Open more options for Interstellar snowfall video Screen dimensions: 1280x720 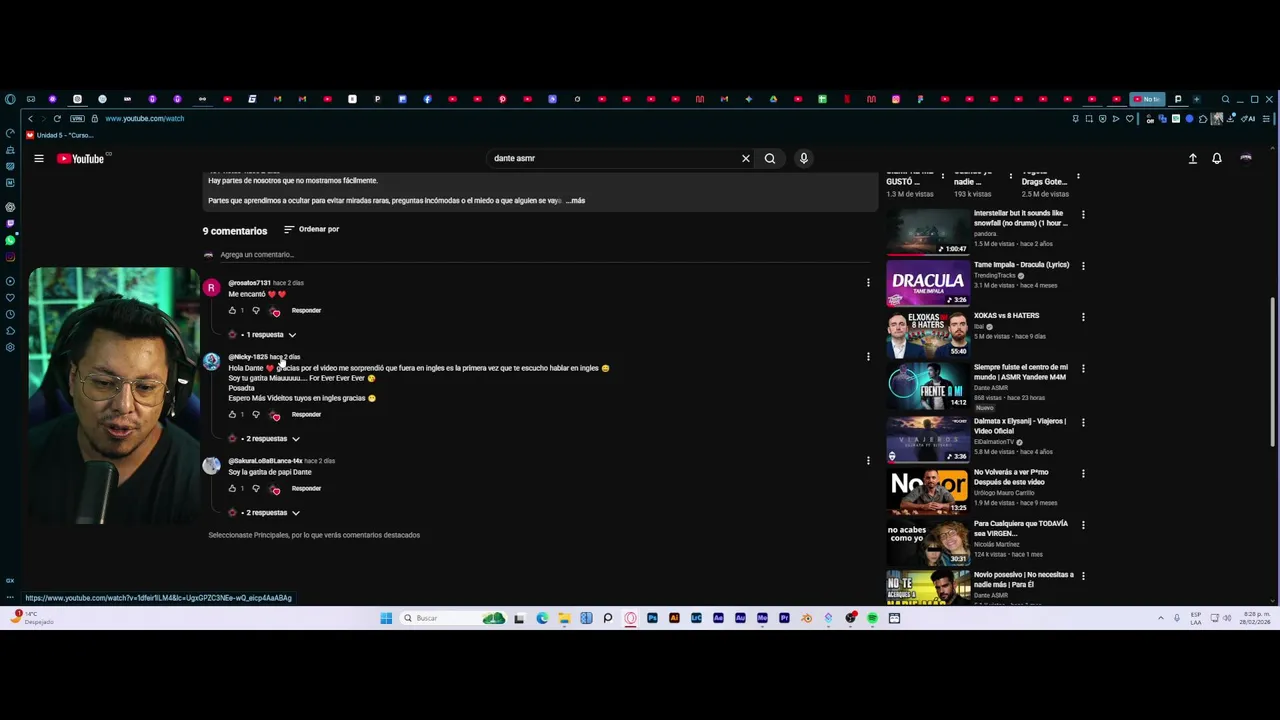pos(1083,214)
